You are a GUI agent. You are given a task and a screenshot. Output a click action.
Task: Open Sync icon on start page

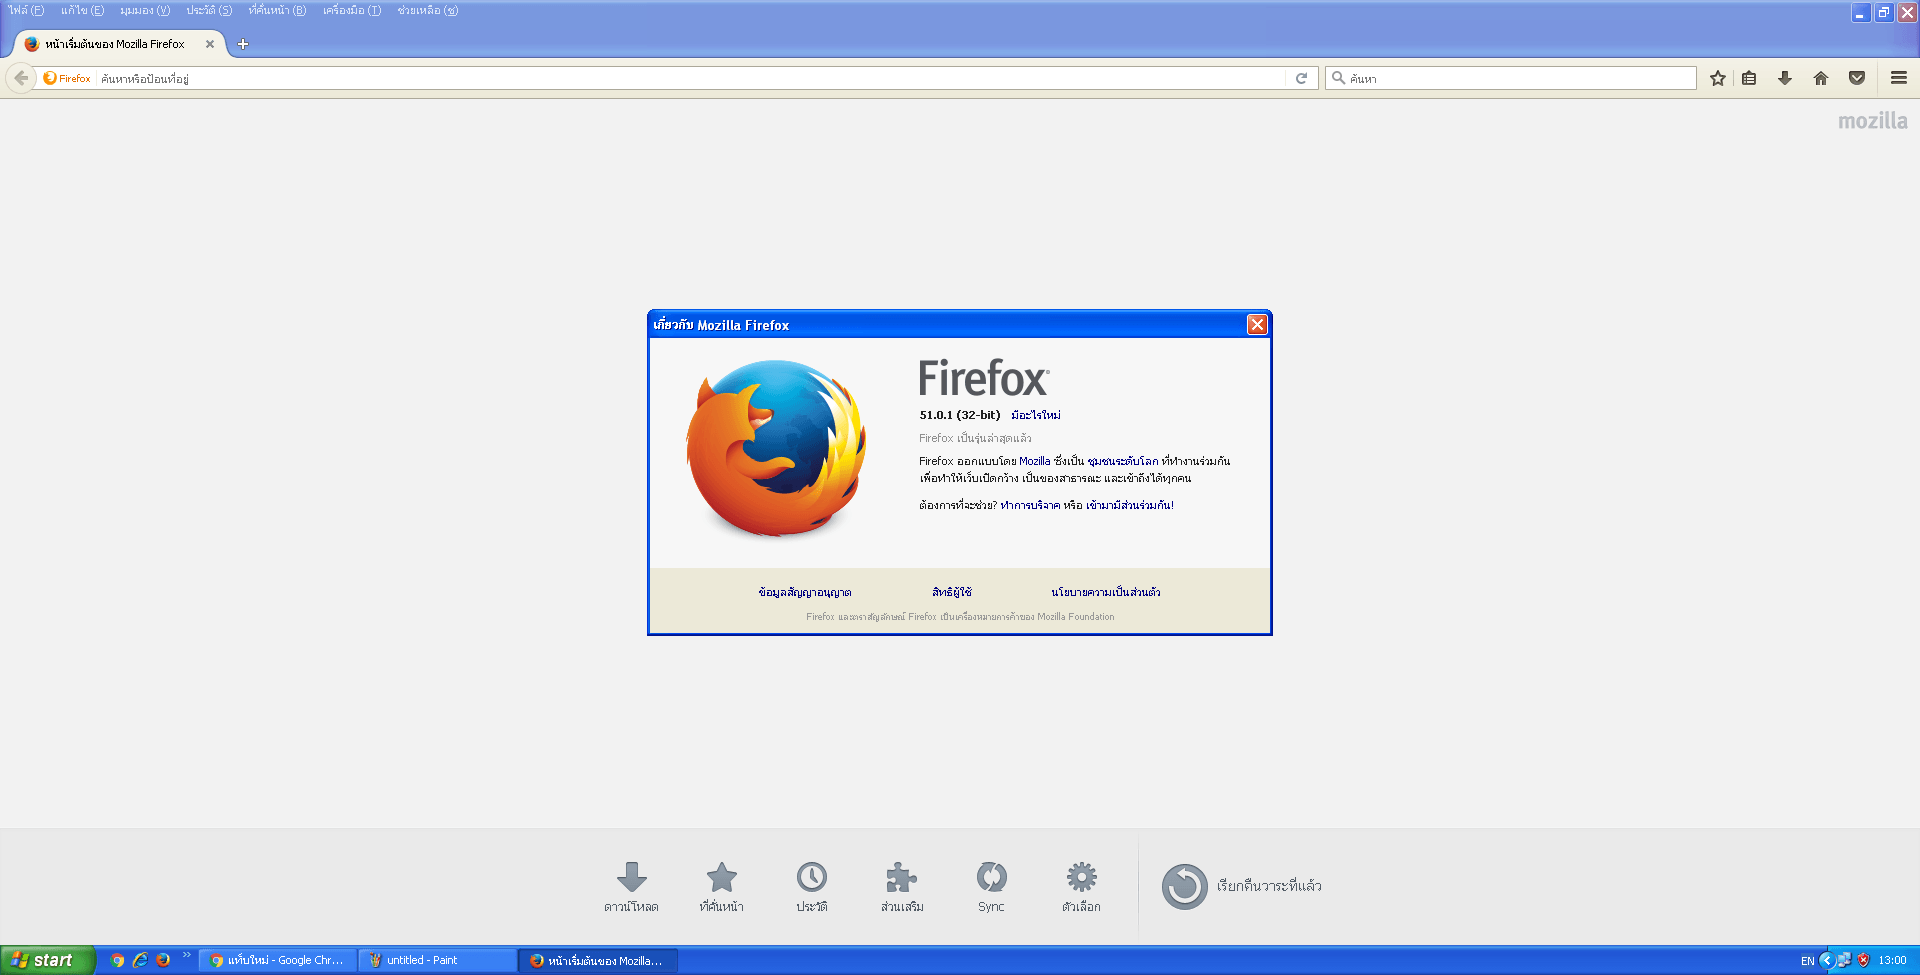click(x=991, y=887)
